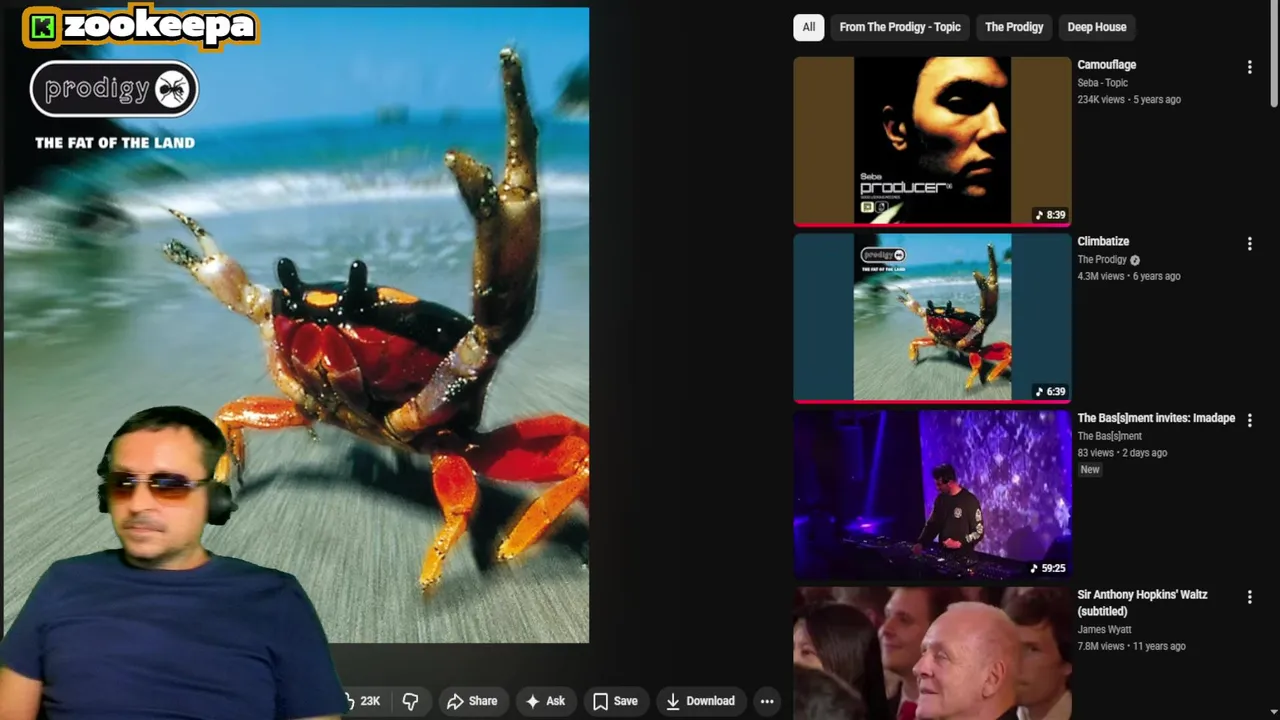The width and height of the screenshot is (1280, 720).
Task: Click '83 views • 2 days ago' text
Action: coord(1122,453)
